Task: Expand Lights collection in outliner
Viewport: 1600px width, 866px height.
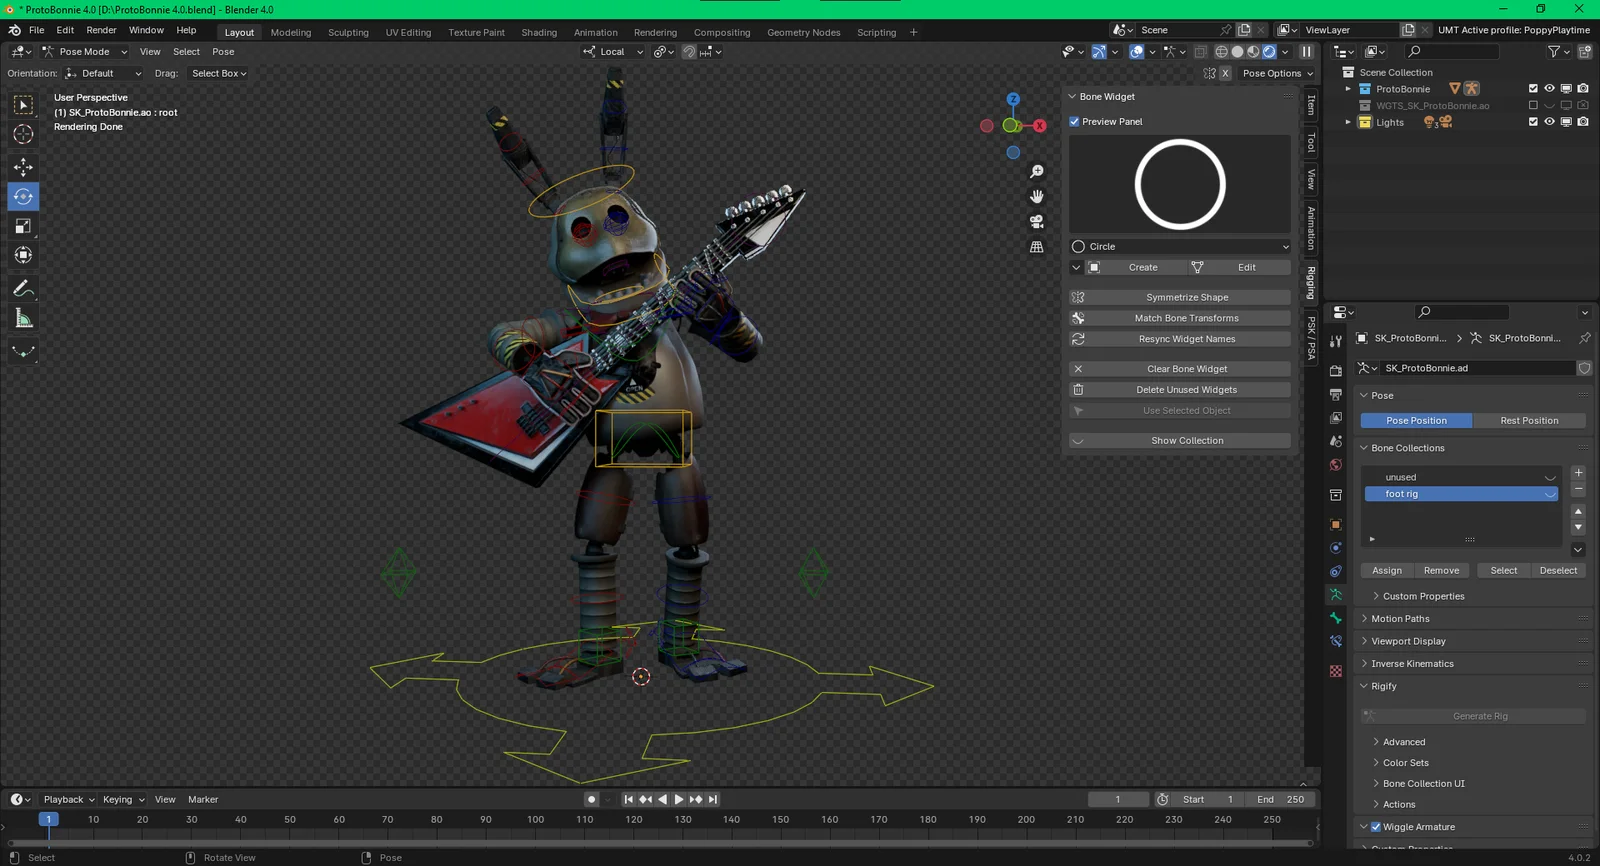Action: point(1348,122)
